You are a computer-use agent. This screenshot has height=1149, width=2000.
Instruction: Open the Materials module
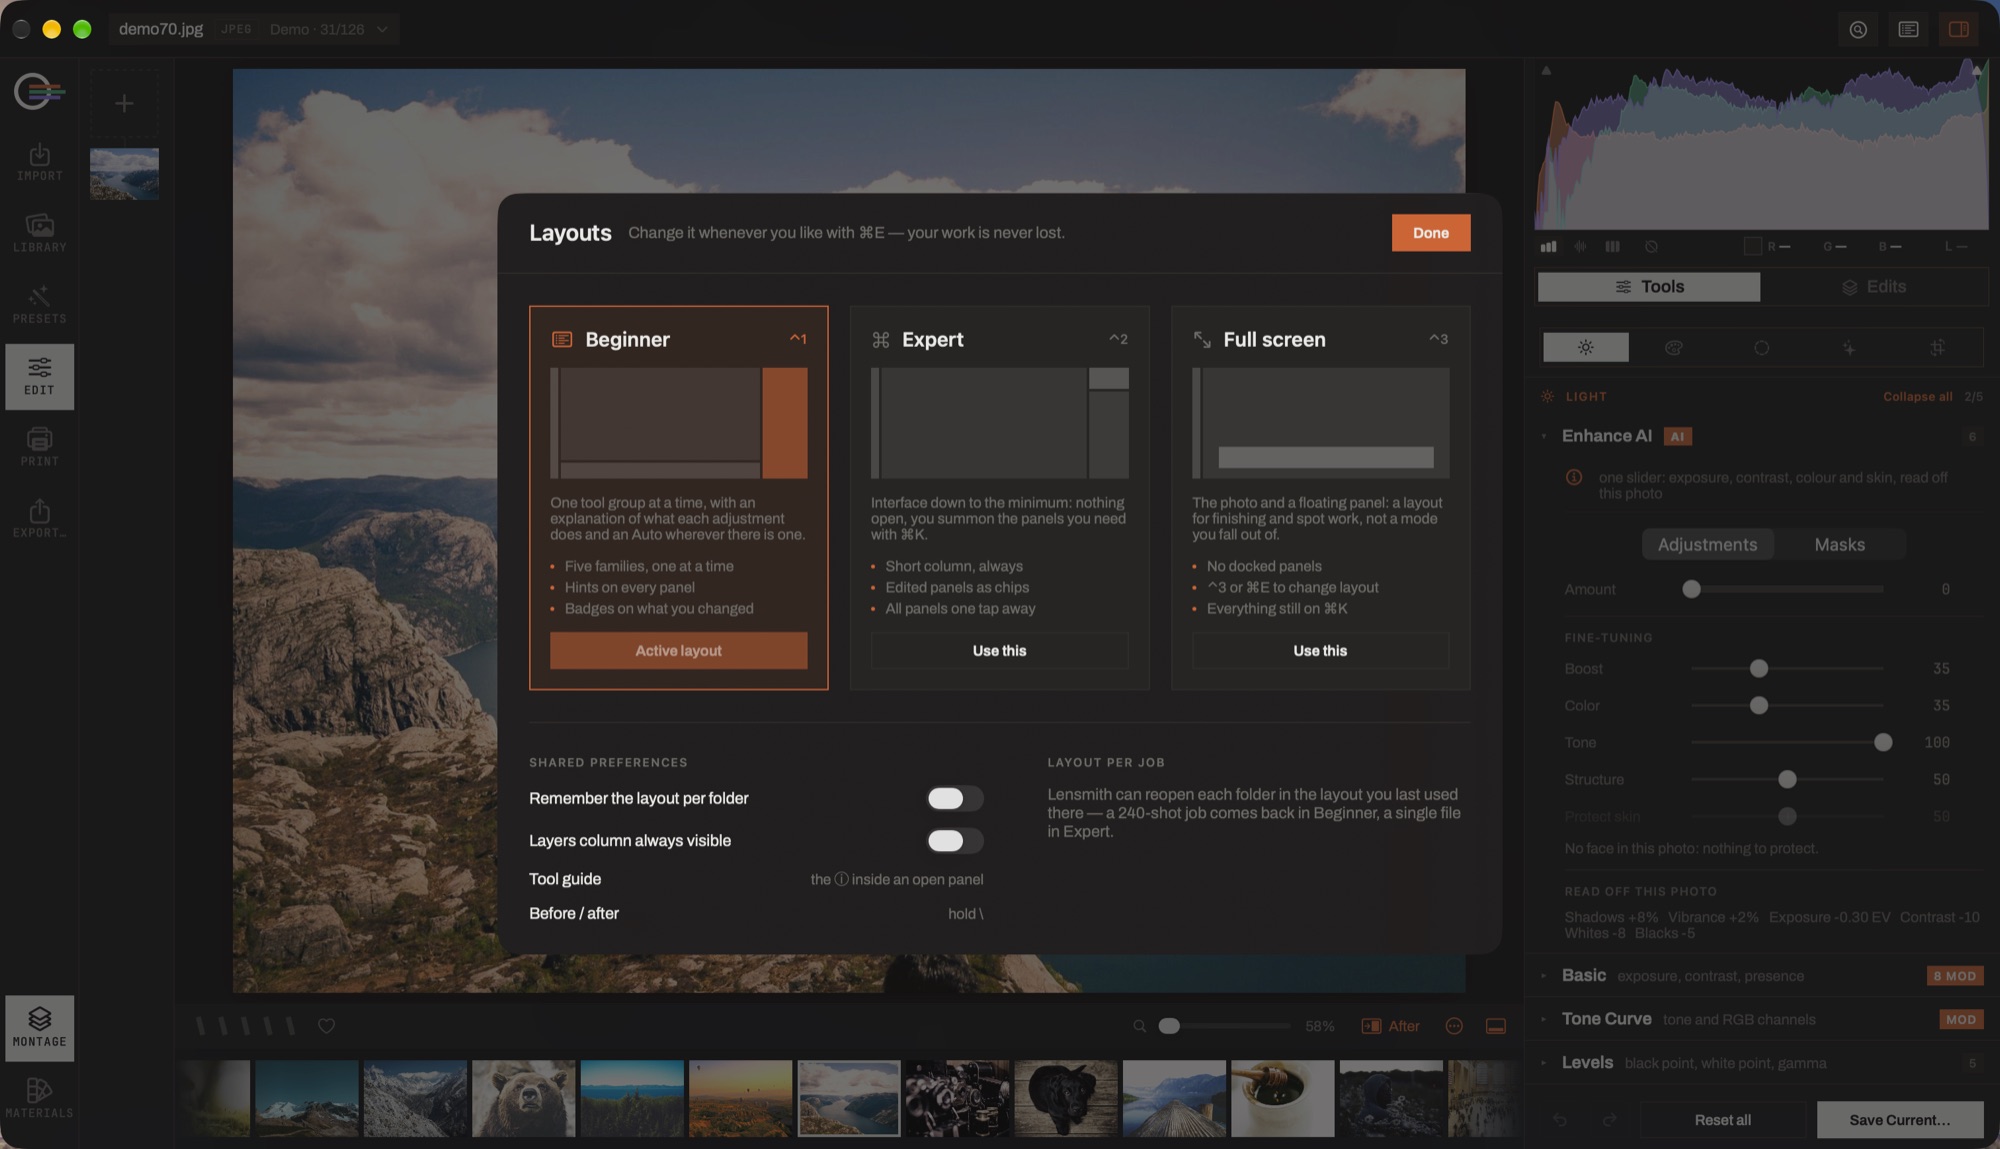coord(39,1099)
